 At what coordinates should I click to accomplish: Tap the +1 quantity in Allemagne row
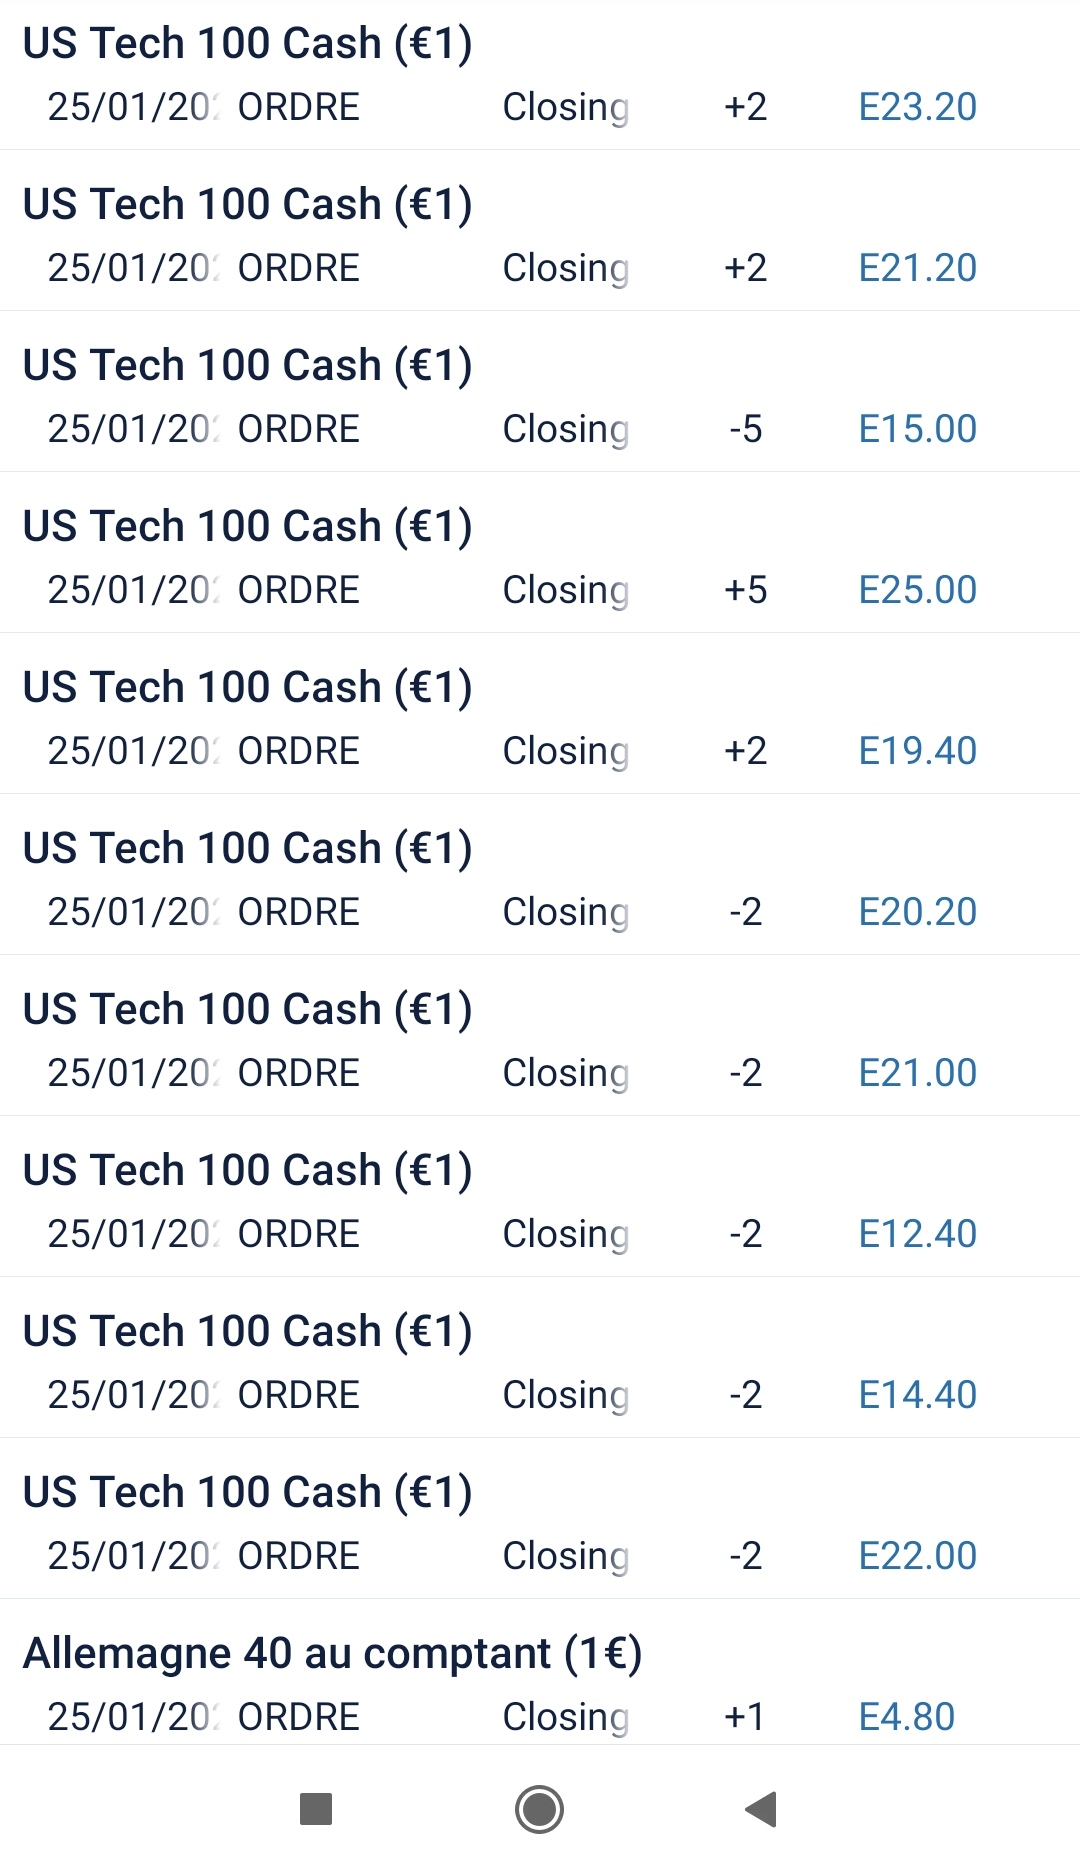coord(744,1717)
